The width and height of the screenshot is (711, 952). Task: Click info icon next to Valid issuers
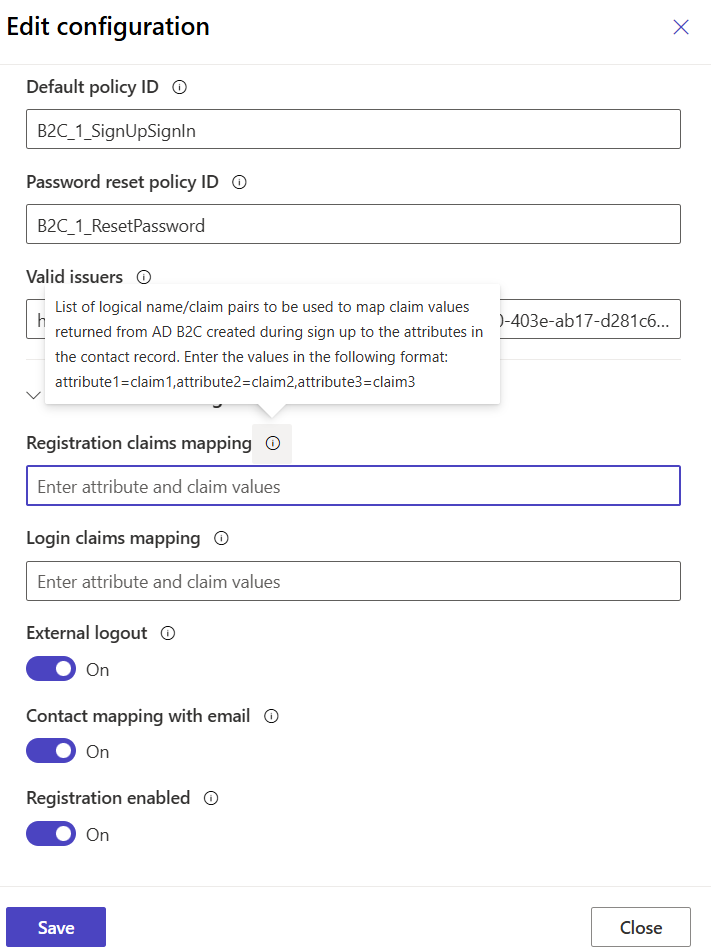144,277
